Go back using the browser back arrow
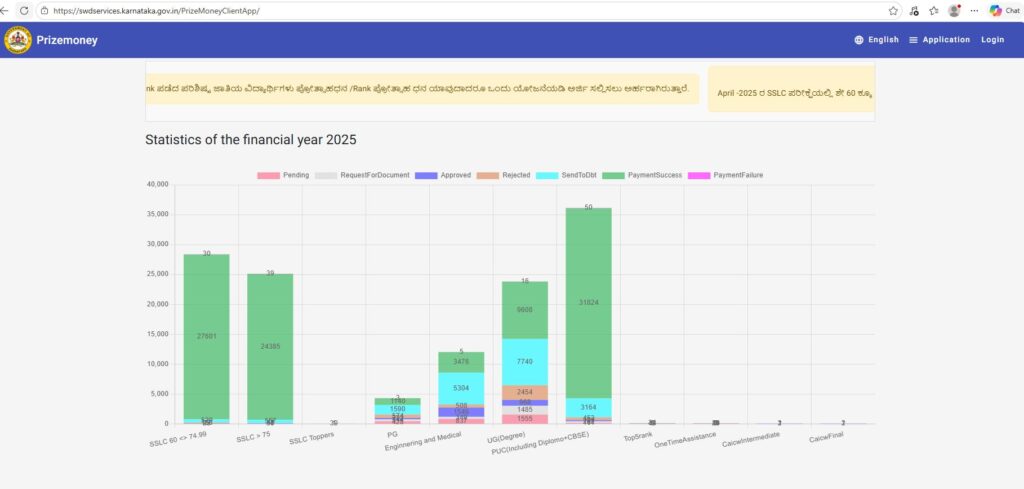Viewport: 1024px width, 489px height. [x=6, y=10]
